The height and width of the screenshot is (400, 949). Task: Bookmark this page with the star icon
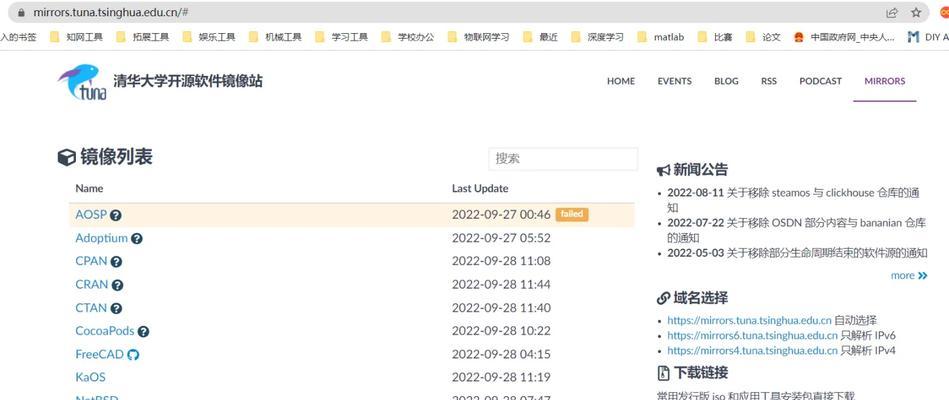[x=916, y=12]
